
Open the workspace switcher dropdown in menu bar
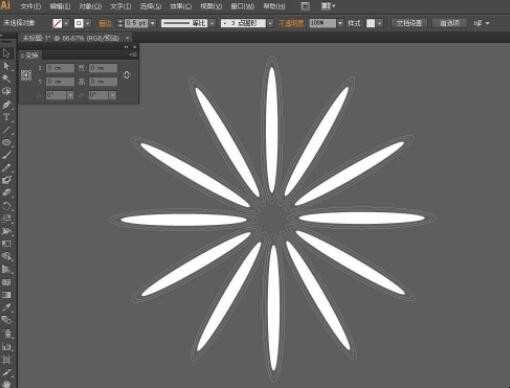coord(328,6)
